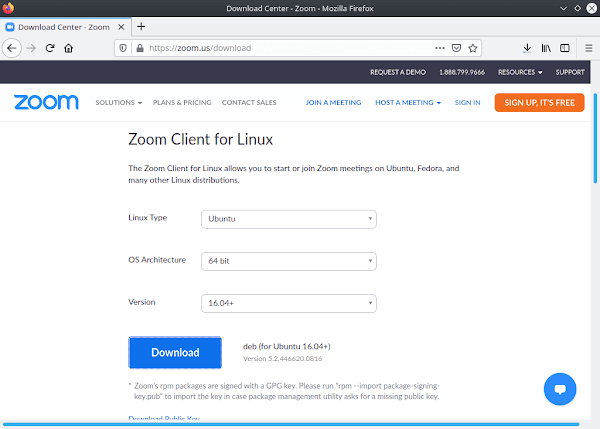This screenshot has width=600, height=429.
Task: Select the Download Center - Zoom tab
Action: click(x=64, y=27)
